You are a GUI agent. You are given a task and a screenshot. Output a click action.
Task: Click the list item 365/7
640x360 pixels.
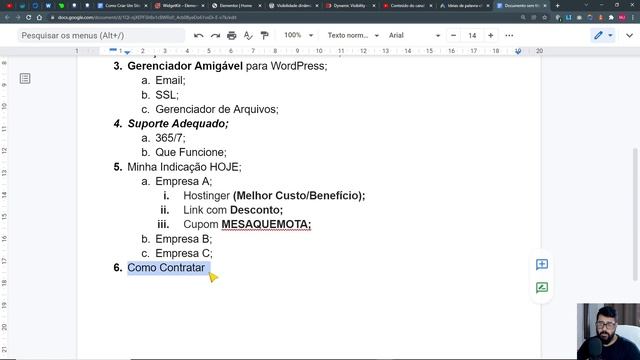pyautogui.click(x=170, y=138)
